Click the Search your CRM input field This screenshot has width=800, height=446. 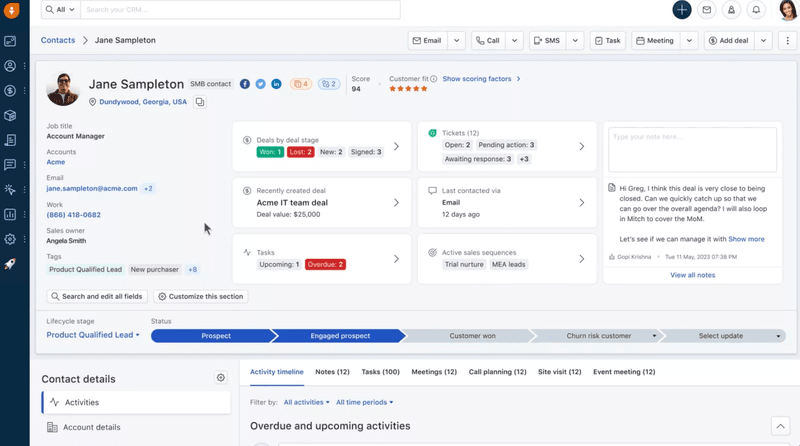(x=240, y=10)
